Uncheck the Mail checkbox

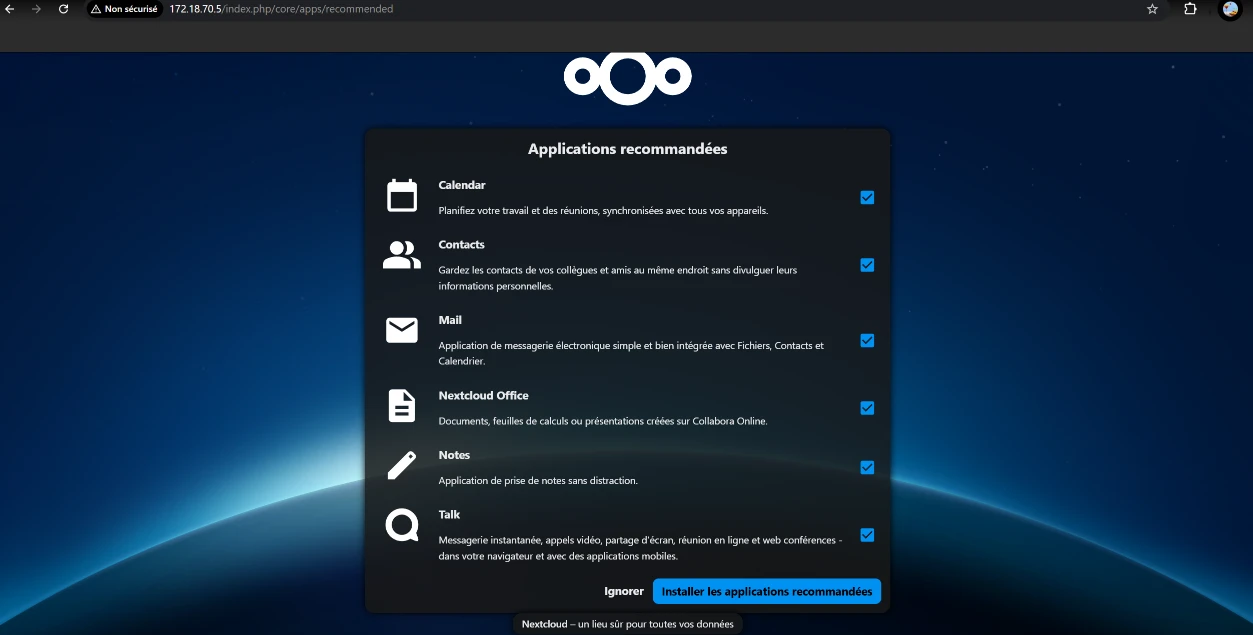[x=867, y=341]
